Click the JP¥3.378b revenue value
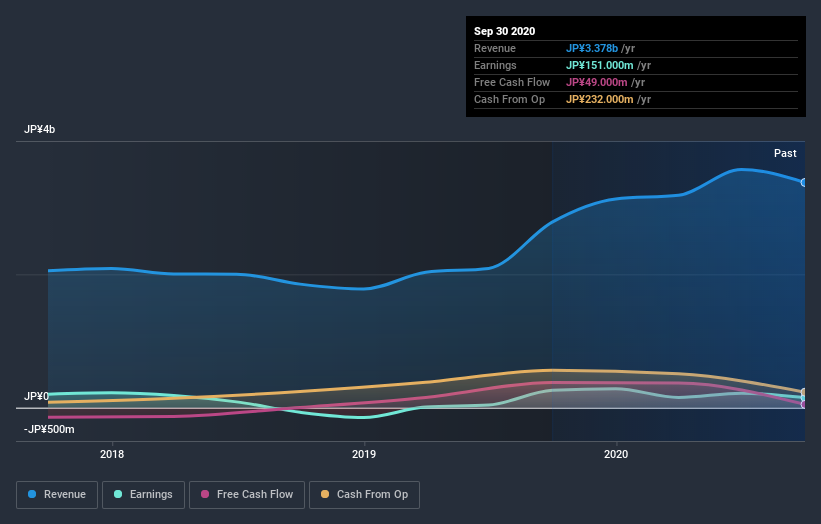The height and width of the screenshot is (524, 821). point(592,48)
